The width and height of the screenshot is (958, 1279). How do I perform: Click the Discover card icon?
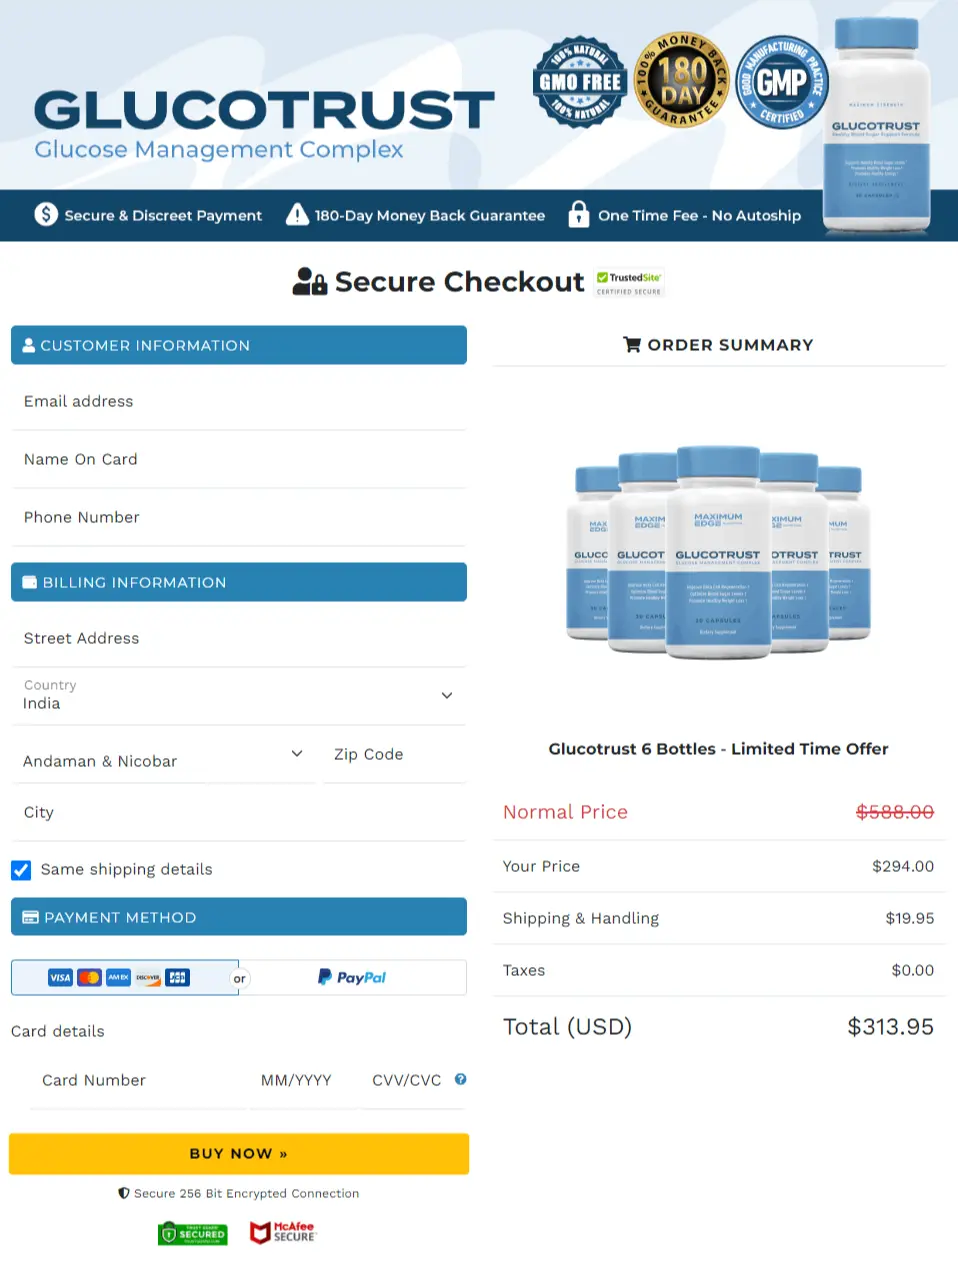point(147,978)
